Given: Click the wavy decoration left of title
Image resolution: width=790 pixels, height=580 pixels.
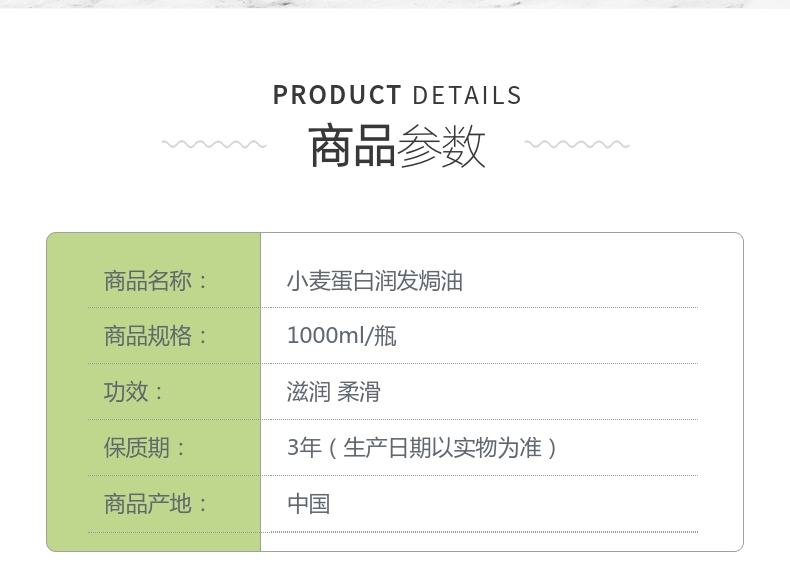Looking at the screenshot, I should [x=214, y=145].
